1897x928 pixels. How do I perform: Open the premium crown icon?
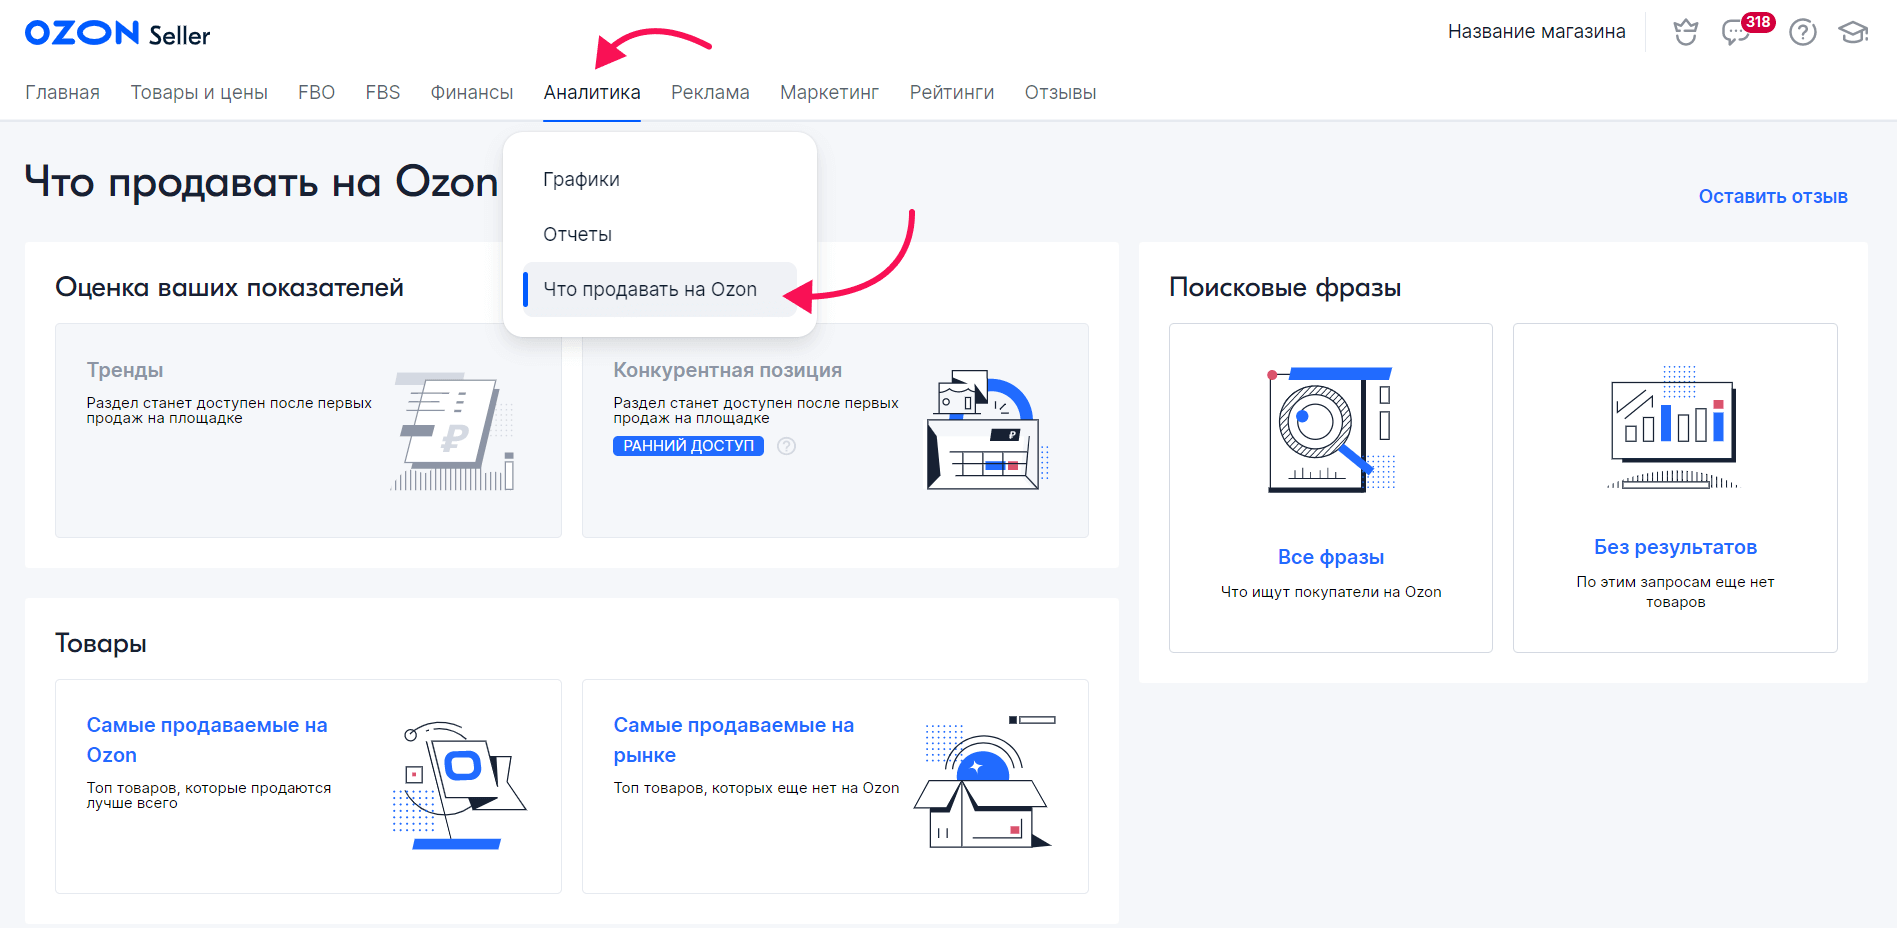pyautogui.click(x=1686, y=32)
